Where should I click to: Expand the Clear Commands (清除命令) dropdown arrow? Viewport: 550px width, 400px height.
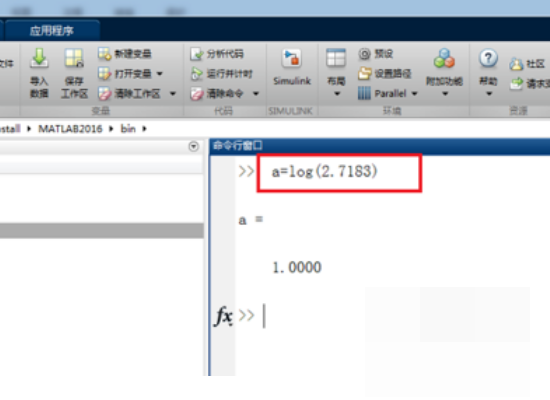click(256, 94)
